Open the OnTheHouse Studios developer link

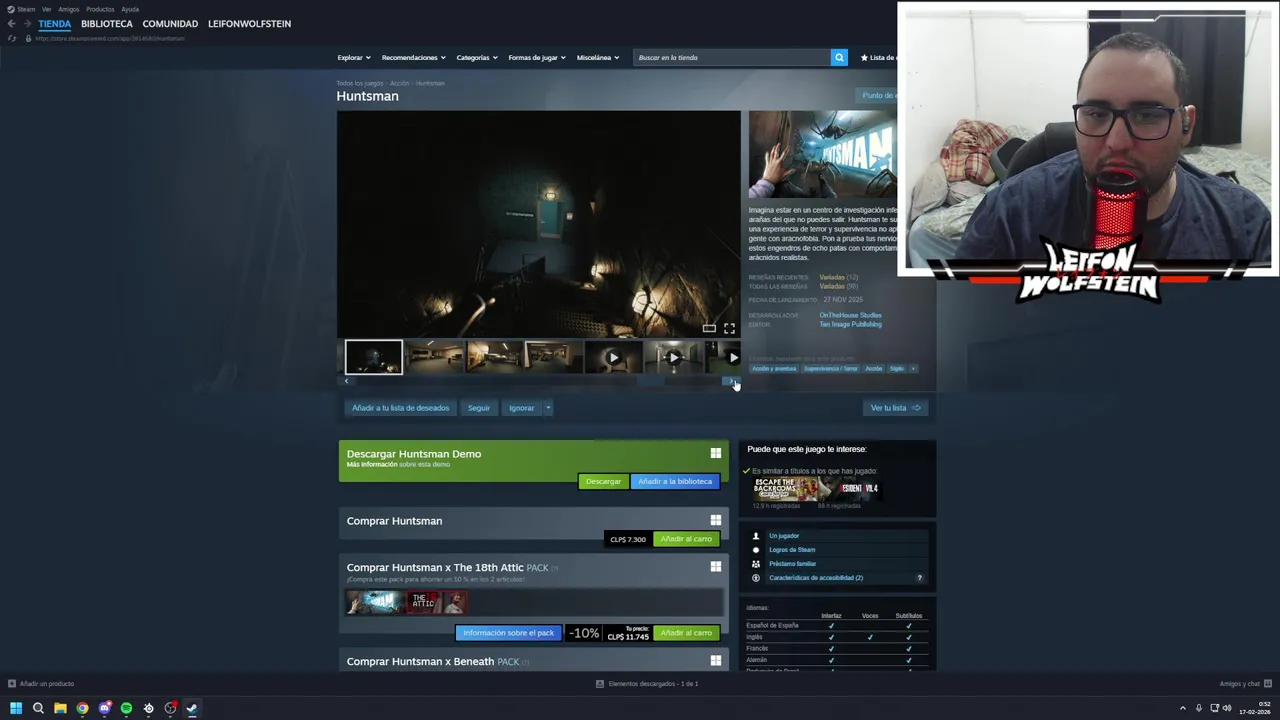[850, 315]
